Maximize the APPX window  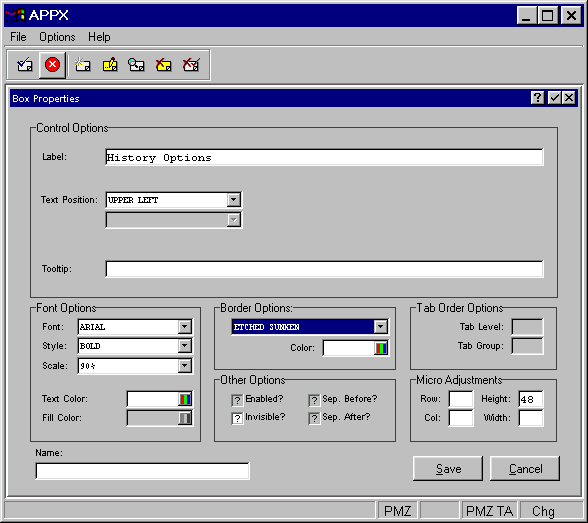tap(548, 16)
